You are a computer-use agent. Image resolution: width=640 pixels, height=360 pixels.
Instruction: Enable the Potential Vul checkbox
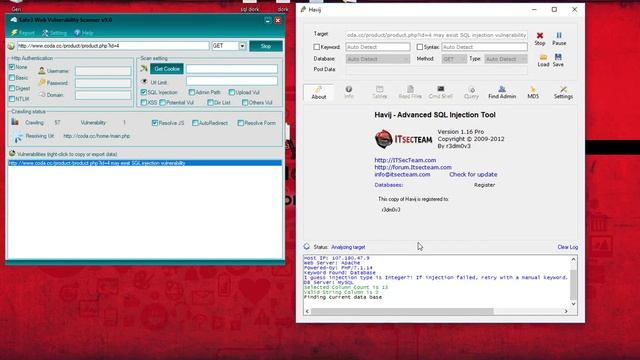pyautogui.click(x=162, y=103)
